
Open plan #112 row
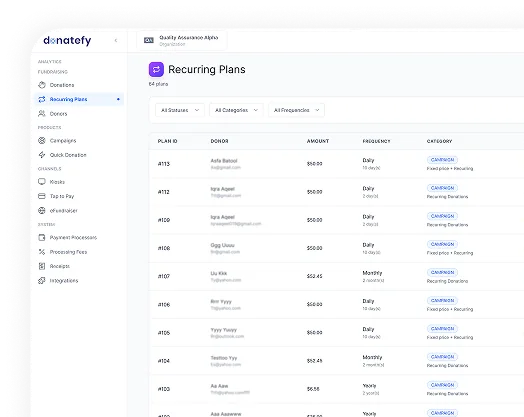pos(337,192)
